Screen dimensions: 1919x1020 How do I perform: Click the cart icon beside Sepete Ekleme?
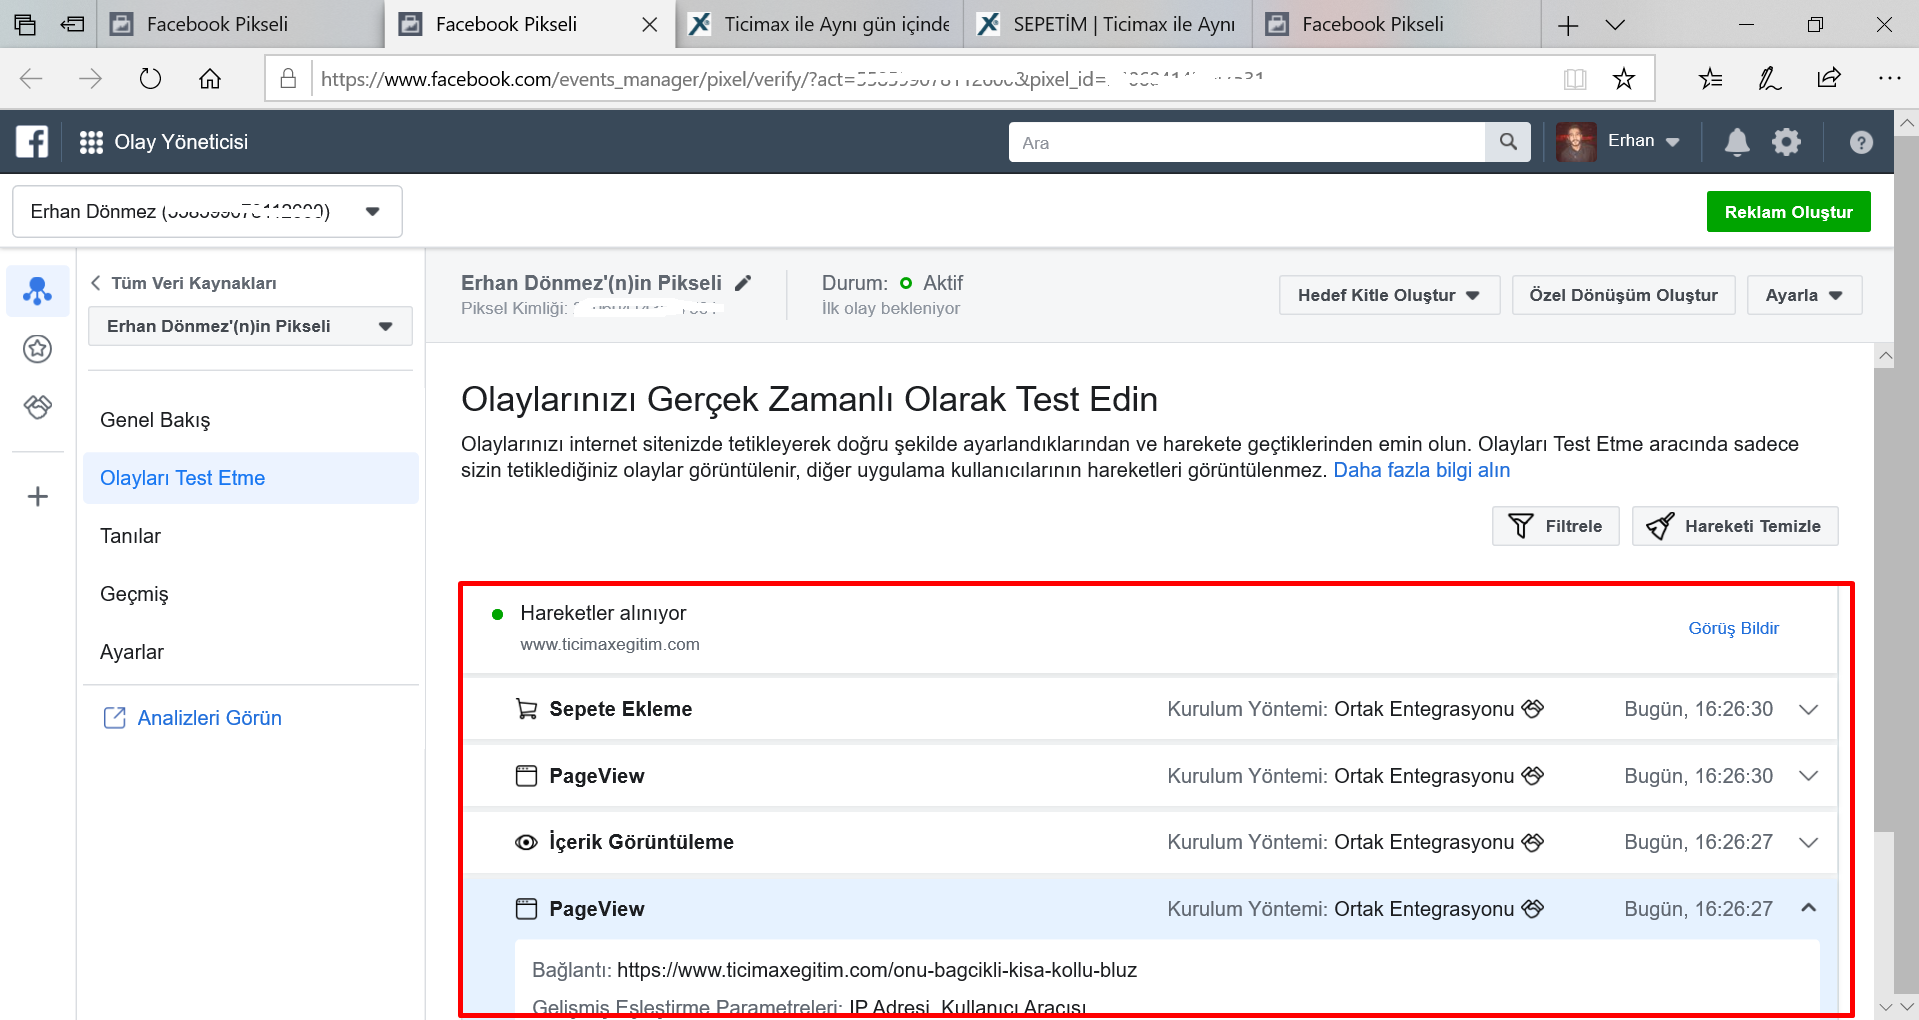pyautogui.click(x=526, y=709)
